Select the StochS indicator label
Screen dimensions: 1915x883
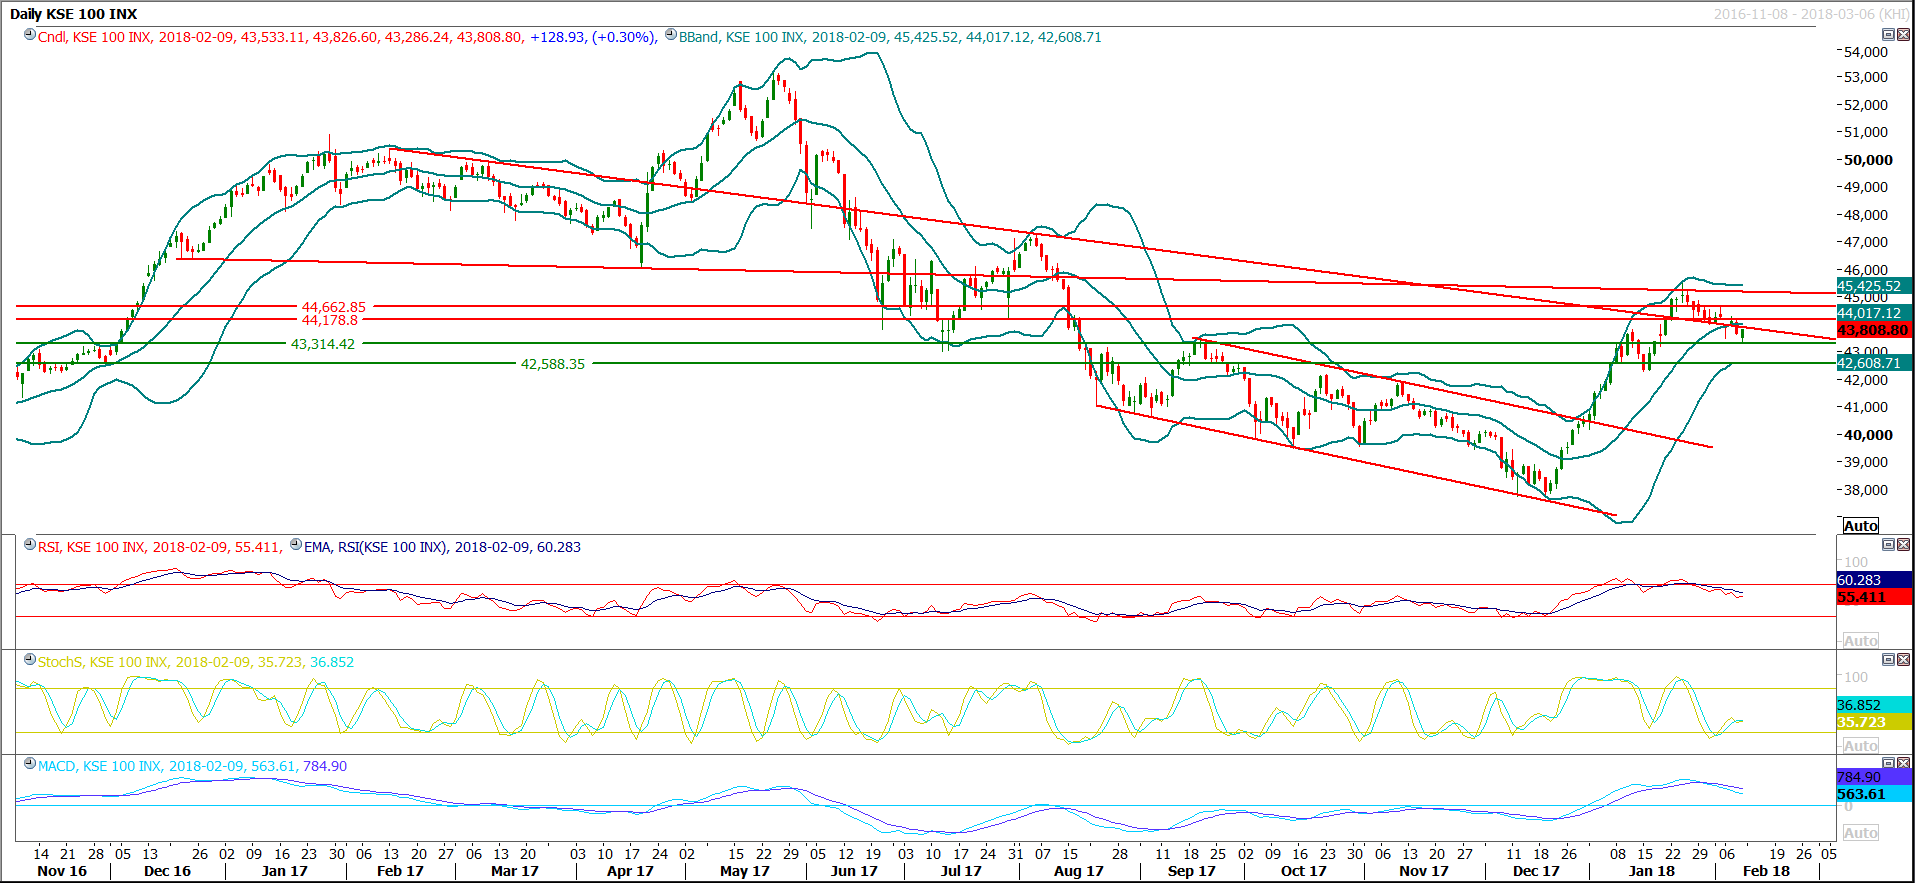click(196, 662)
